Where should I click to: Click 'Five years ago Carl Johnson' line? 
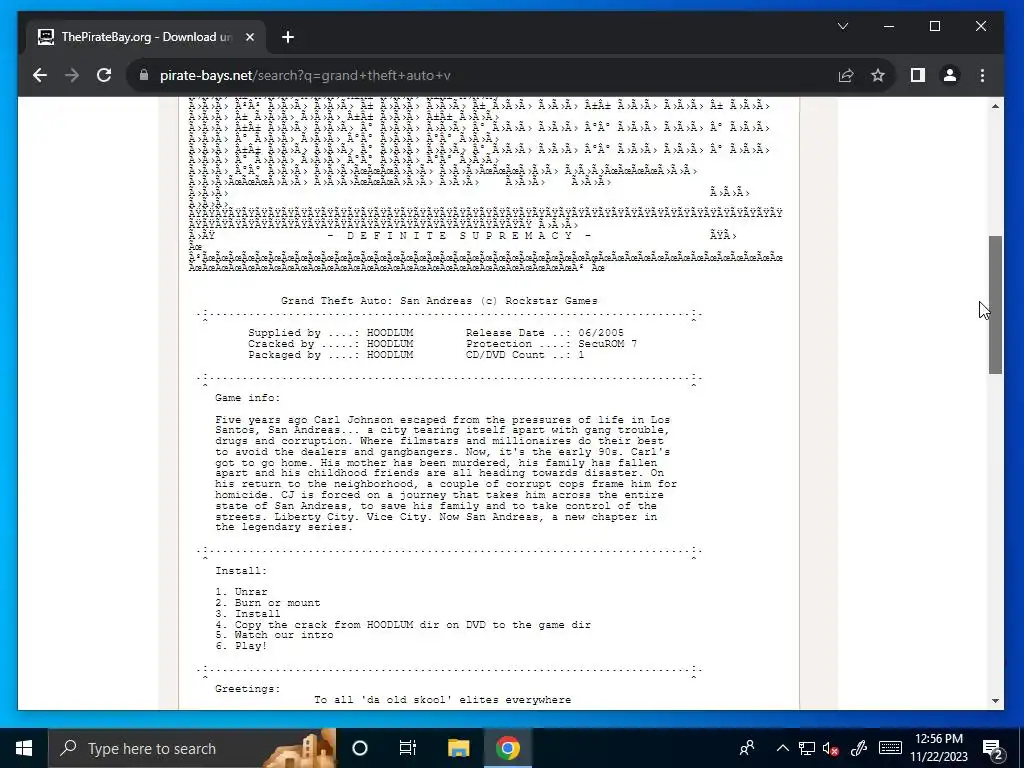point(443,420)
